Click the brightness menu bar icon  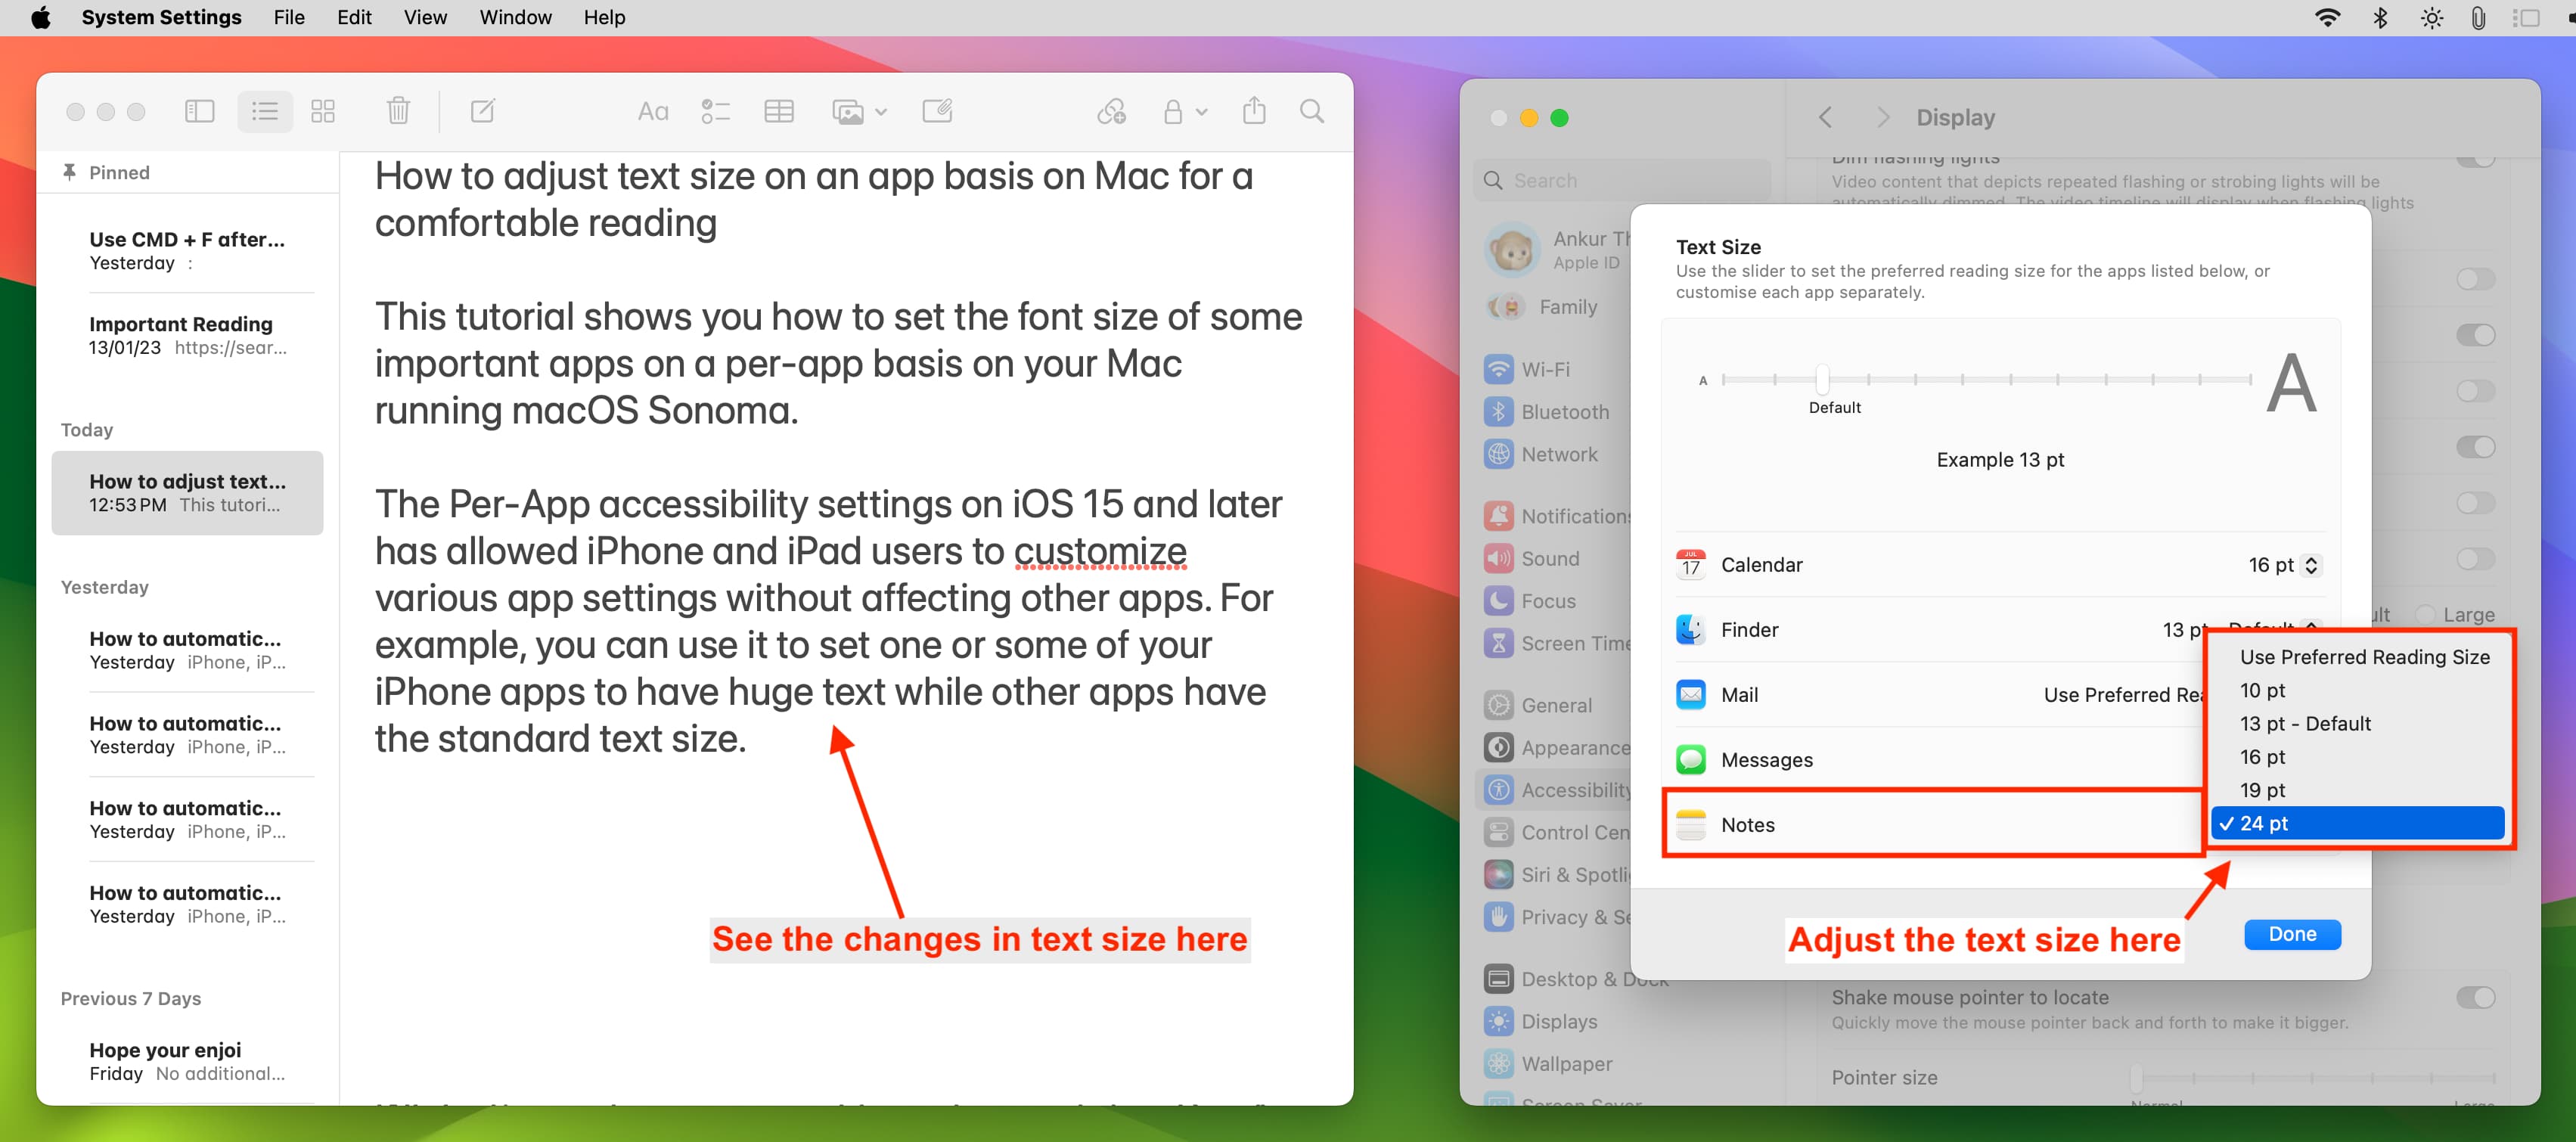[x=2432, y=18]
